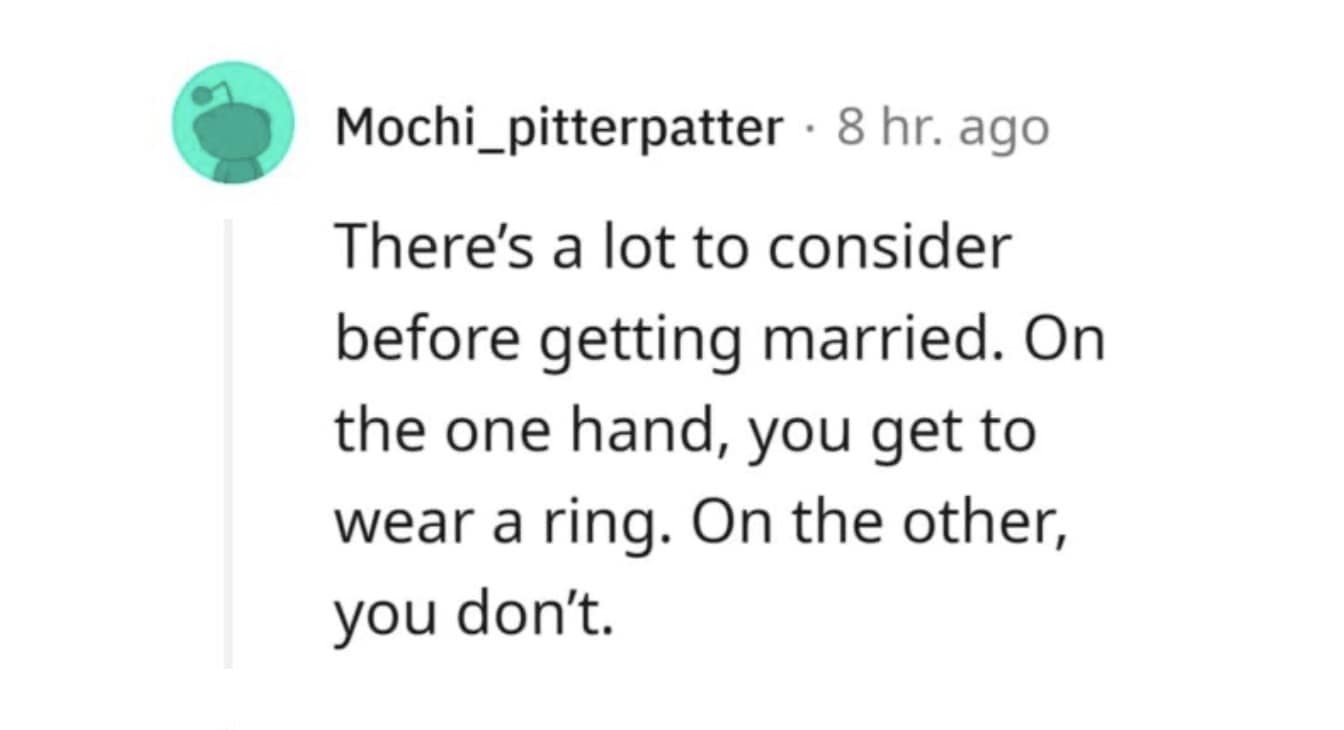Viewport: 1344px width, 730px height.
Task: Open the Mochi_pitterpatter username profile link
Action: 559,128
